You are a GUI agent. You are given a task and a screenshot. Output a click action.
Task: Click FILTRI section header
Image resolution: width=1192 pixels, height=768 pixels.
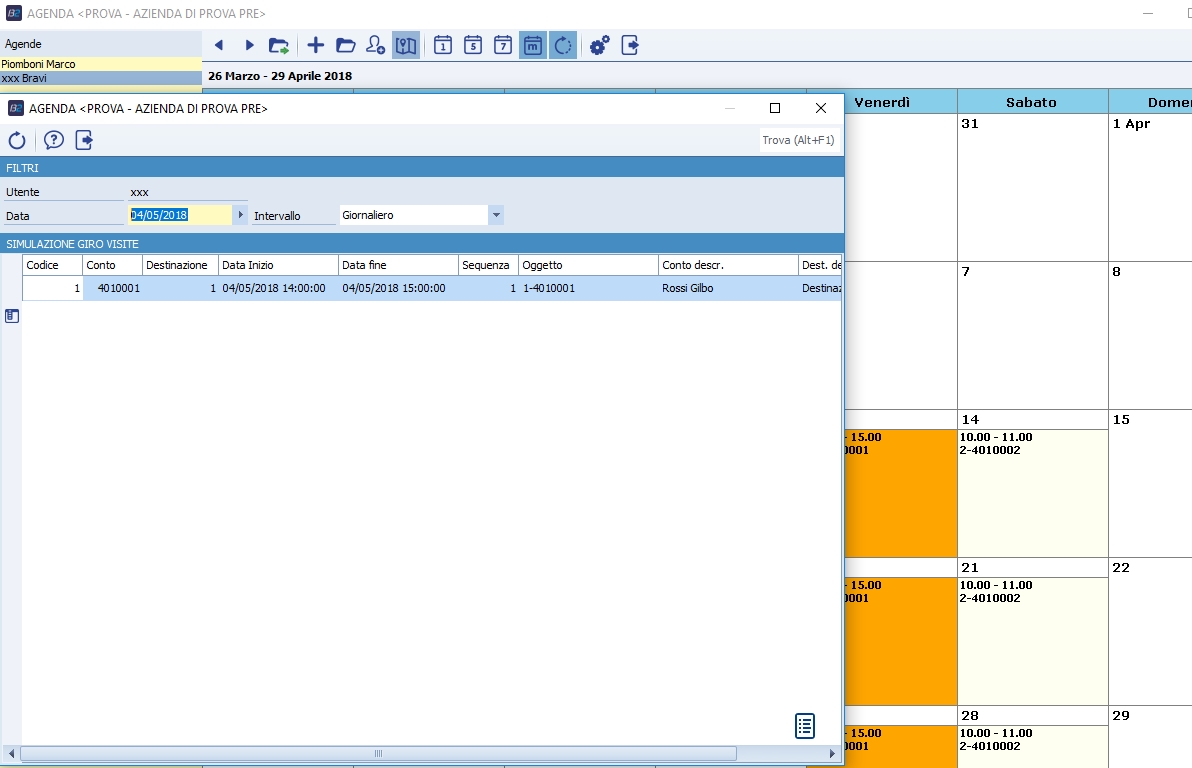[x=422, y=167]
